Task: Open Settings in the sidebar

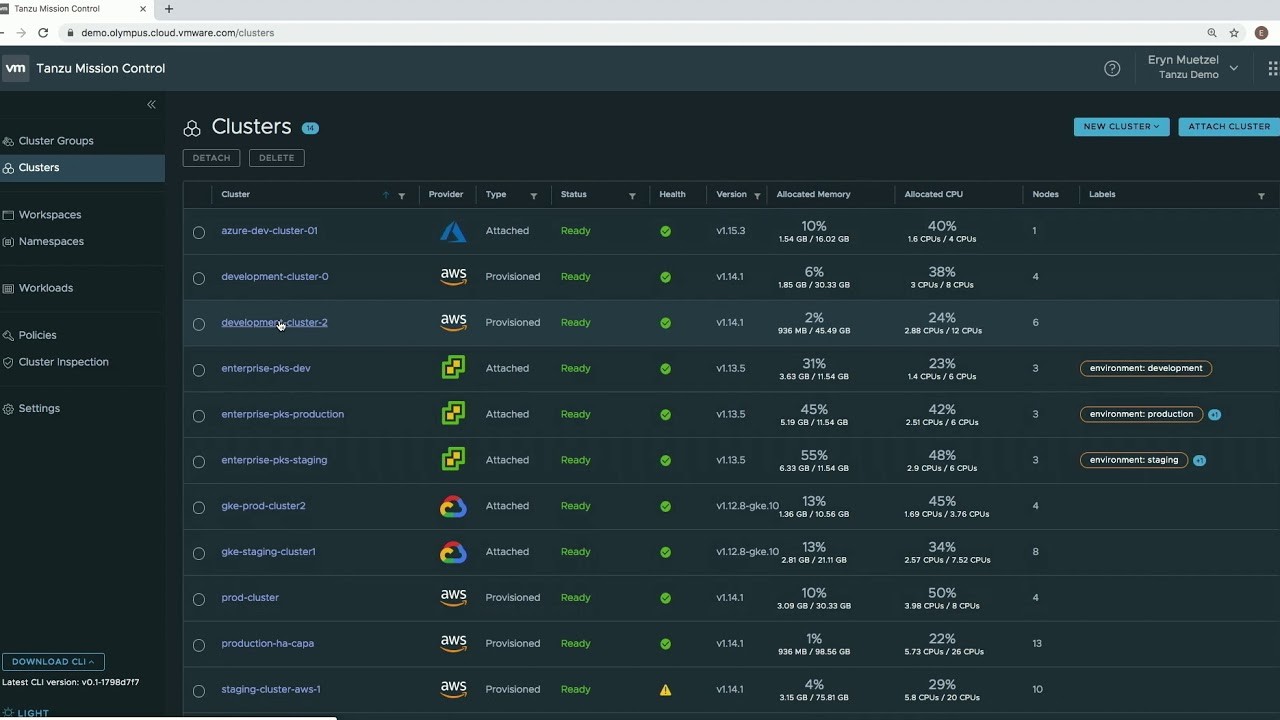Action: (39, 409)
